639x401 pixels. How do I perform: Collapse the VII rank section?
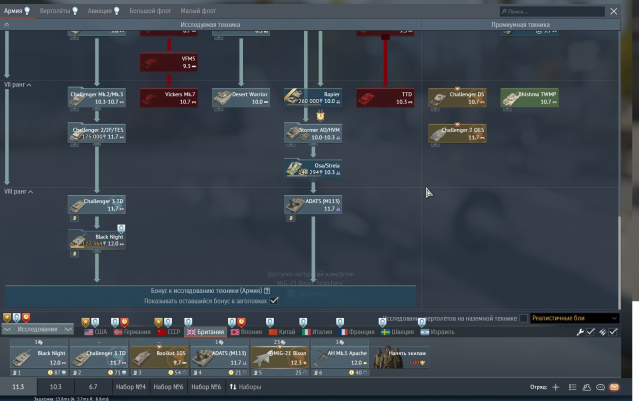(18, 85)
